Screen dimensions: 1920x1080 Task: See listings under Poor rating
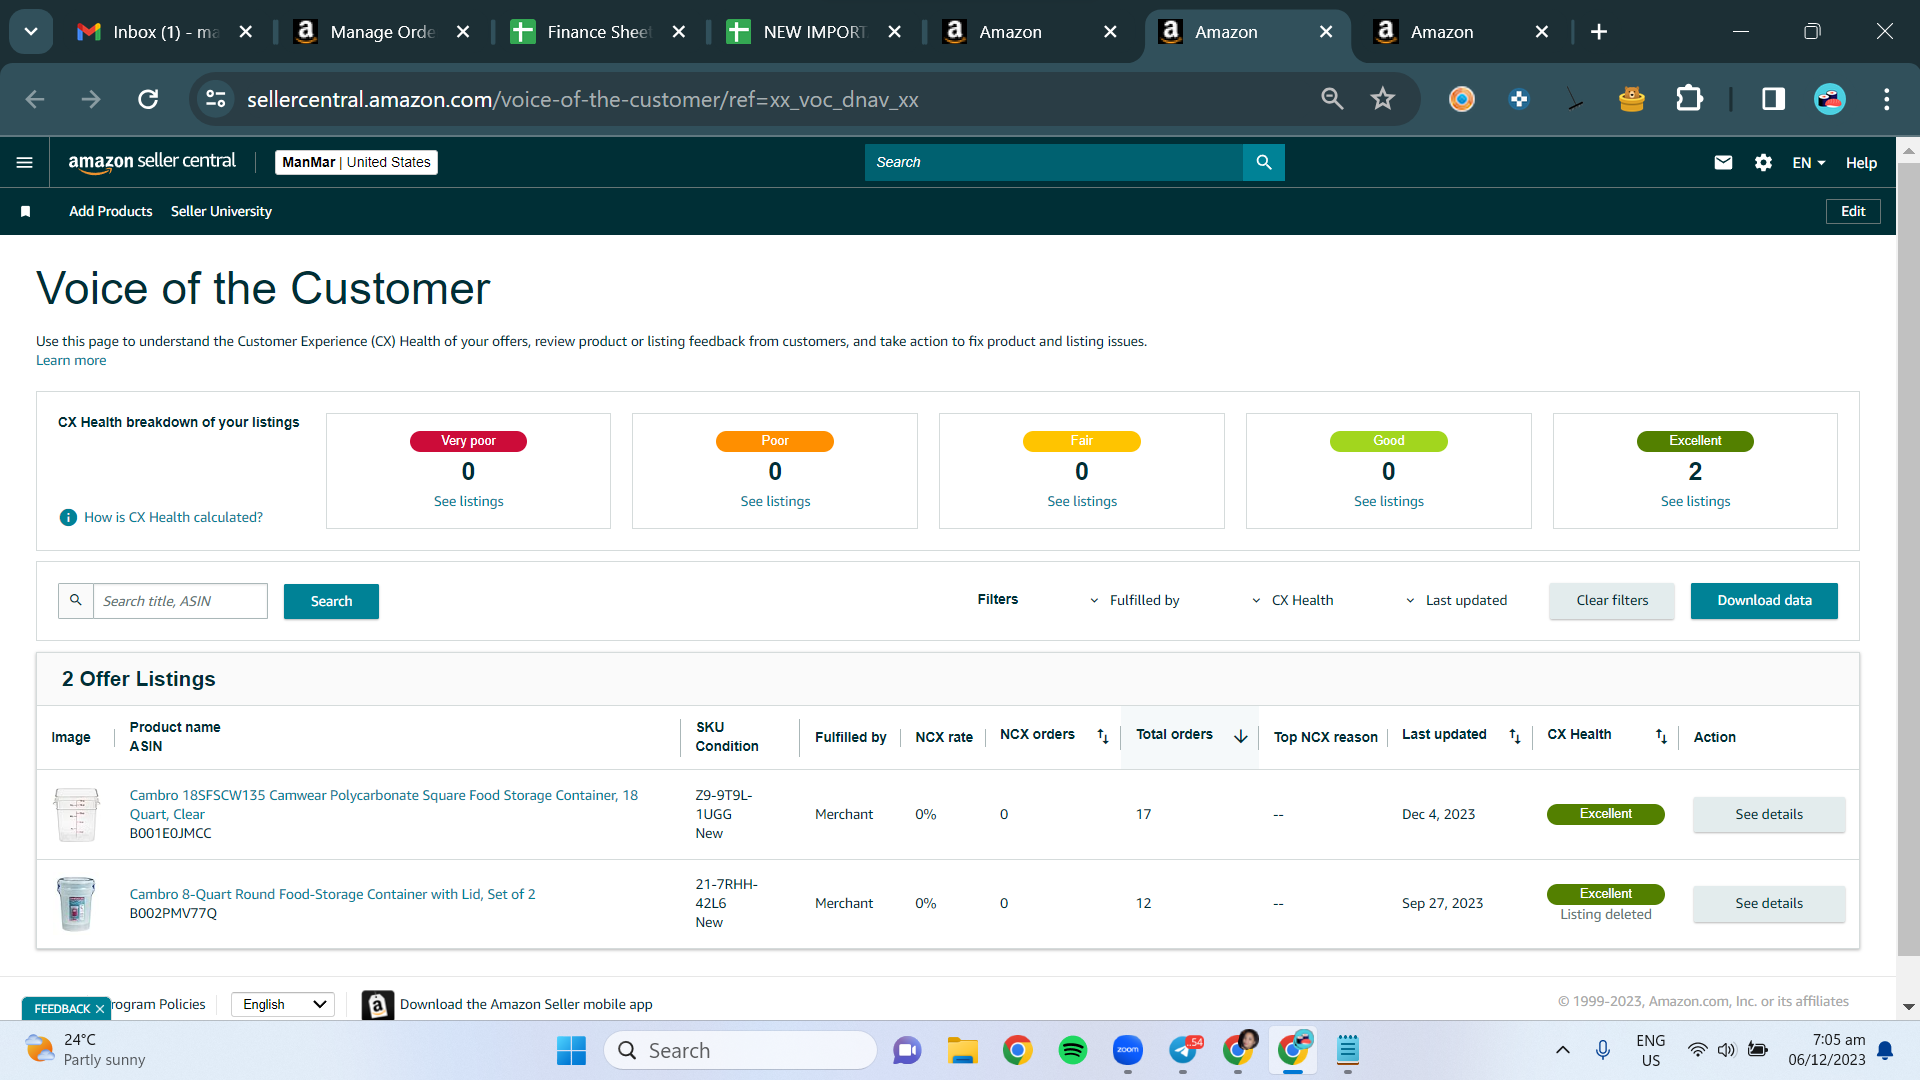(775, 501)
